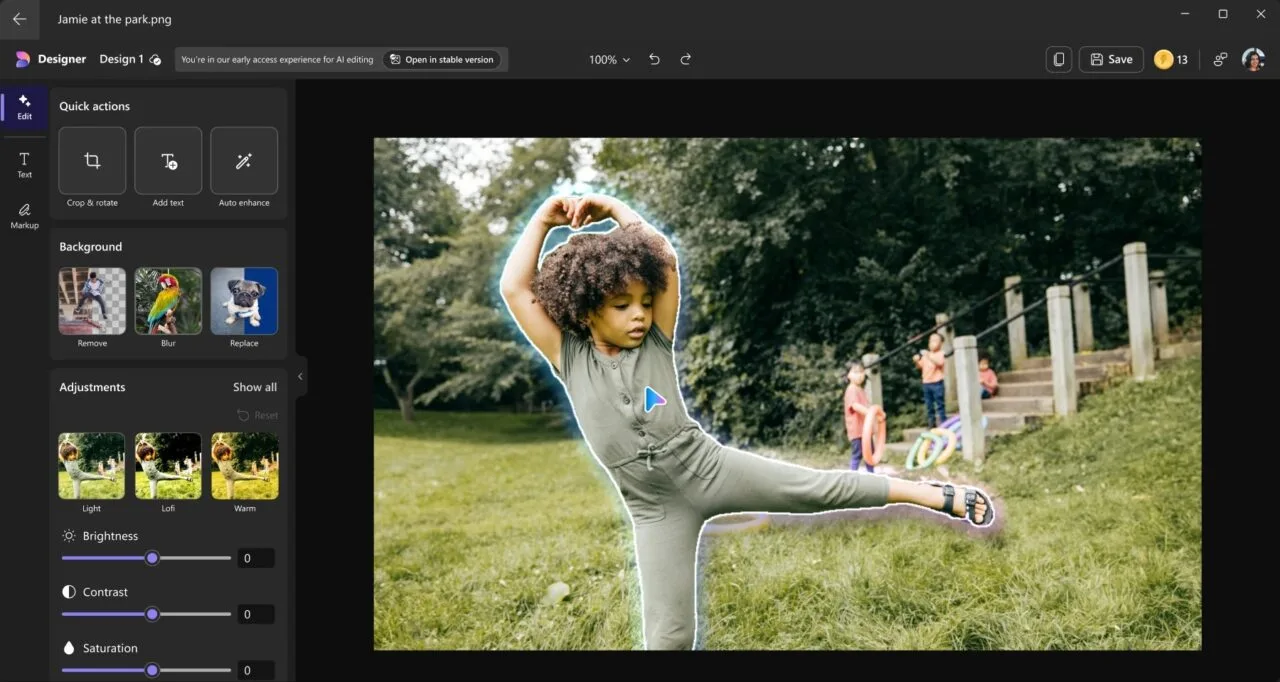Viewport: 1280px width, 682px height.
Task: Choose Blur from Background options
Action: tap(167, 300)
